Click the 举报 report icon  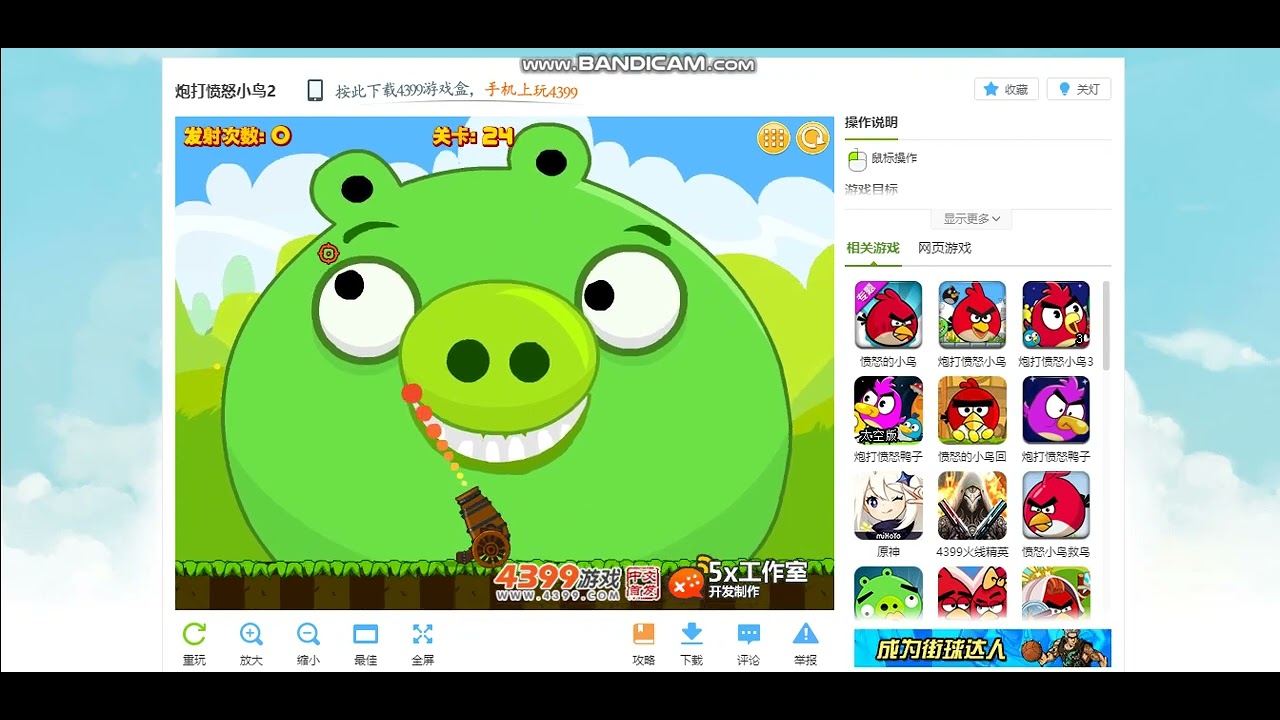click(x=805, y=633)
